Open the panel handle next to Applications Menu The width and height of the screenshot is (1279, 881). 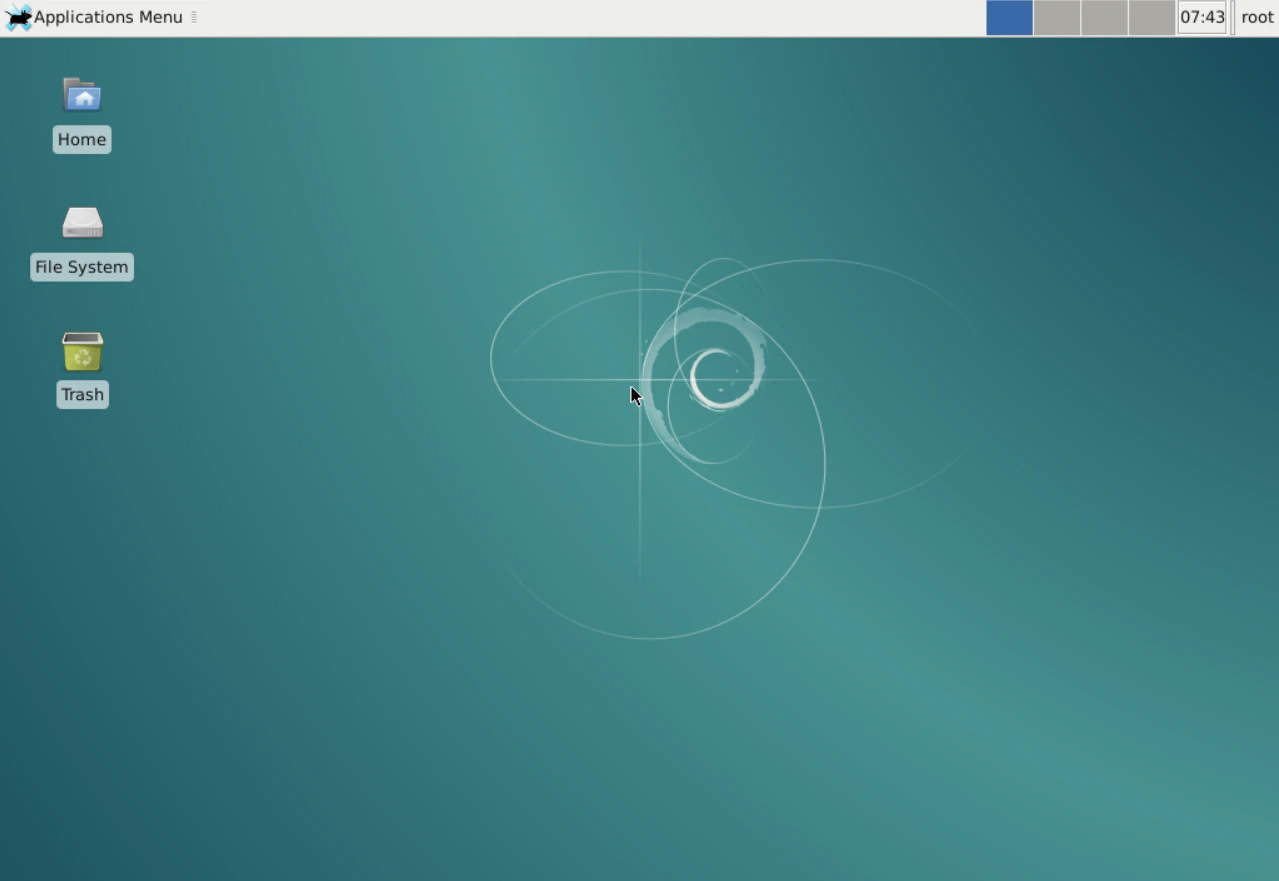pos(194,17)
